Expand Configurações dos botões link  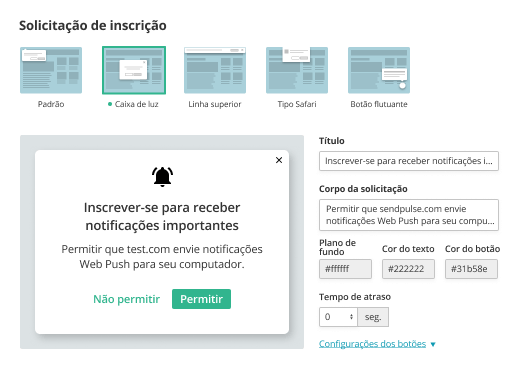click(x=372, y=344)
